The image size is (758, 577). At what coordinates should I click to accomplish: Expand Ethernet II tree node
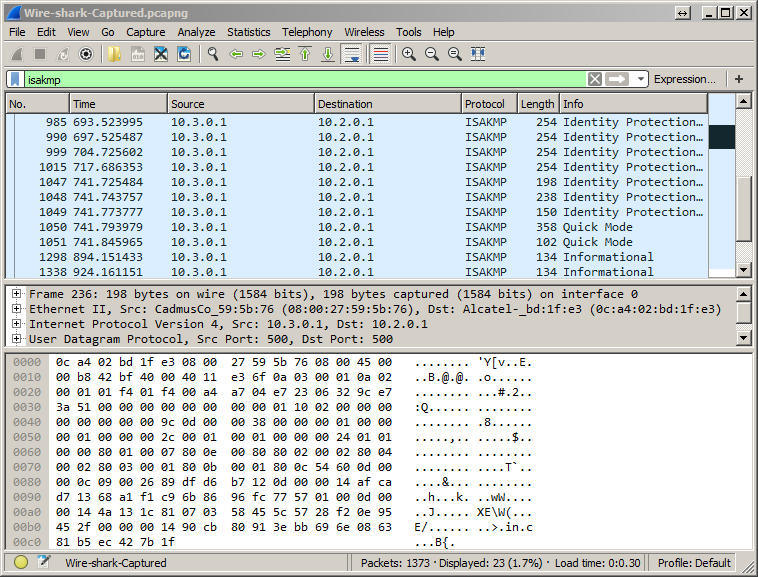click(x=16, y=309)
